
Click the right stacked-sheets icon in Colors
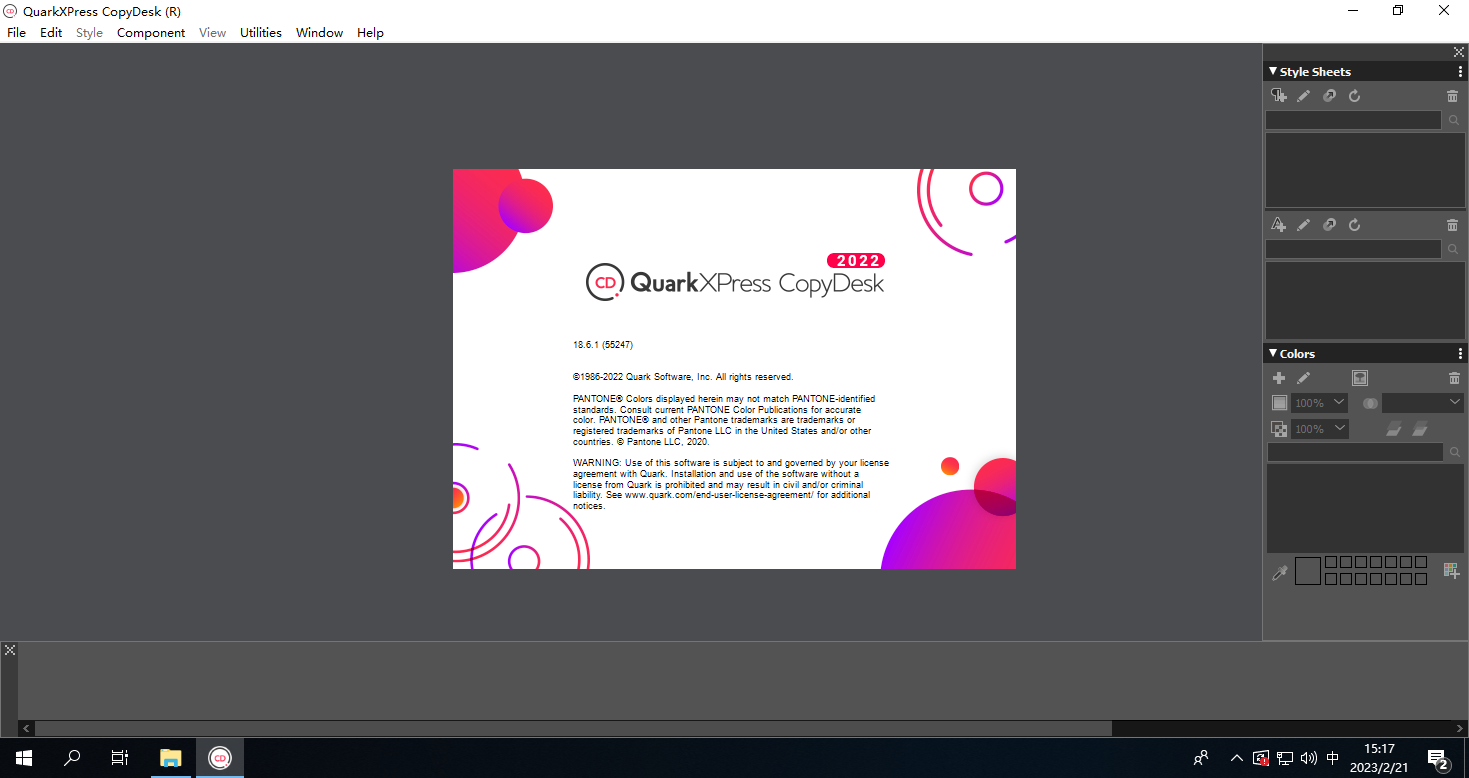pos(1420,429)
